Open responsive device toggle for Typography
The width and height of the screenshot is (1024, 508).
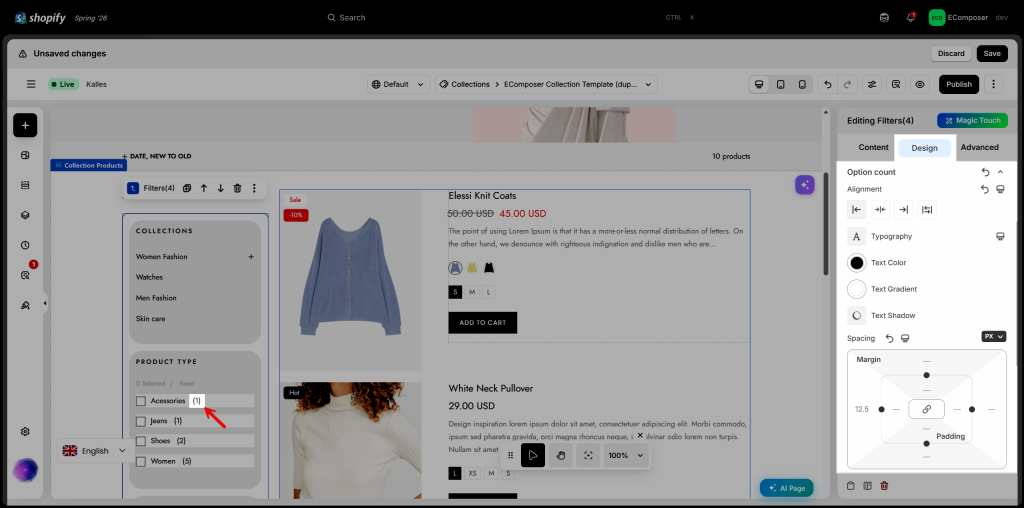pyautogui.click(x=1000, y=236)
